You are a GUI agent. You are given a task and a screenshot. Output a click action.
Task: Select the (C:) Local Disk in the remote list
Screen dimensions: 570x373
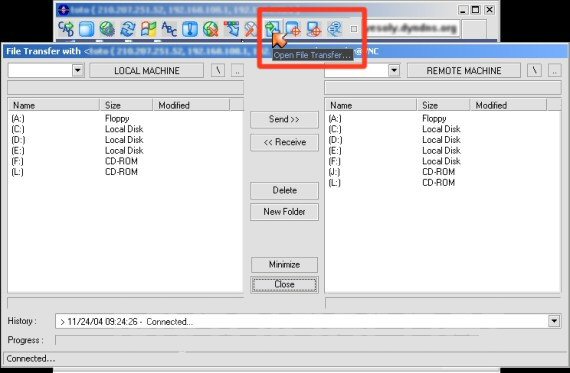point(394,129)
